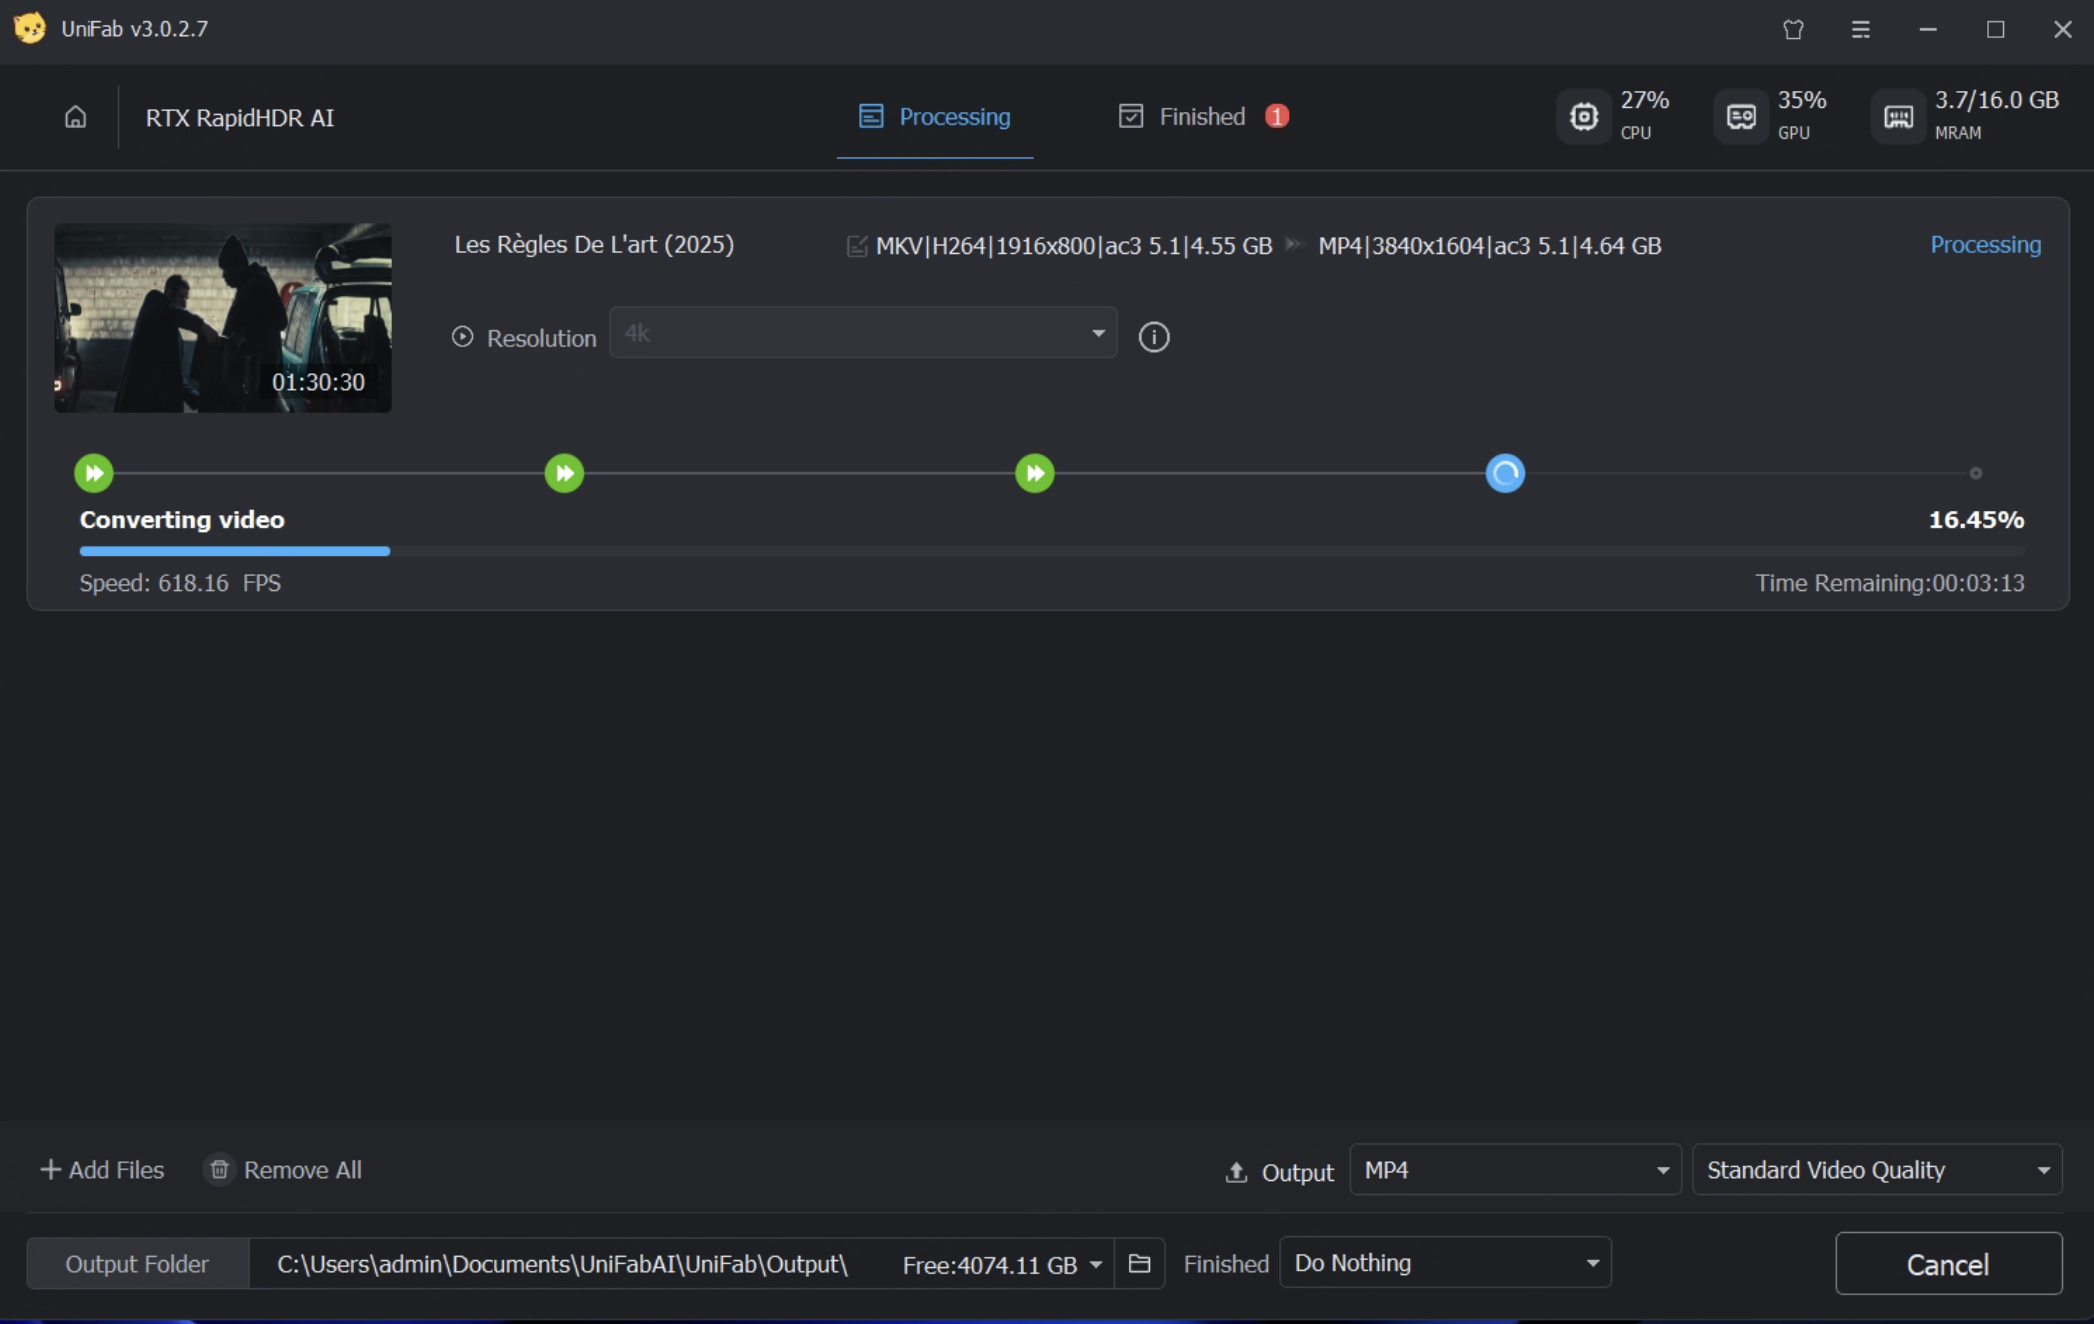The height and width of the screenshot is (1324, 2094).
Task: Click output info MP4|3840x1604
Action: pyautogui.click(x=1490, y=246)
